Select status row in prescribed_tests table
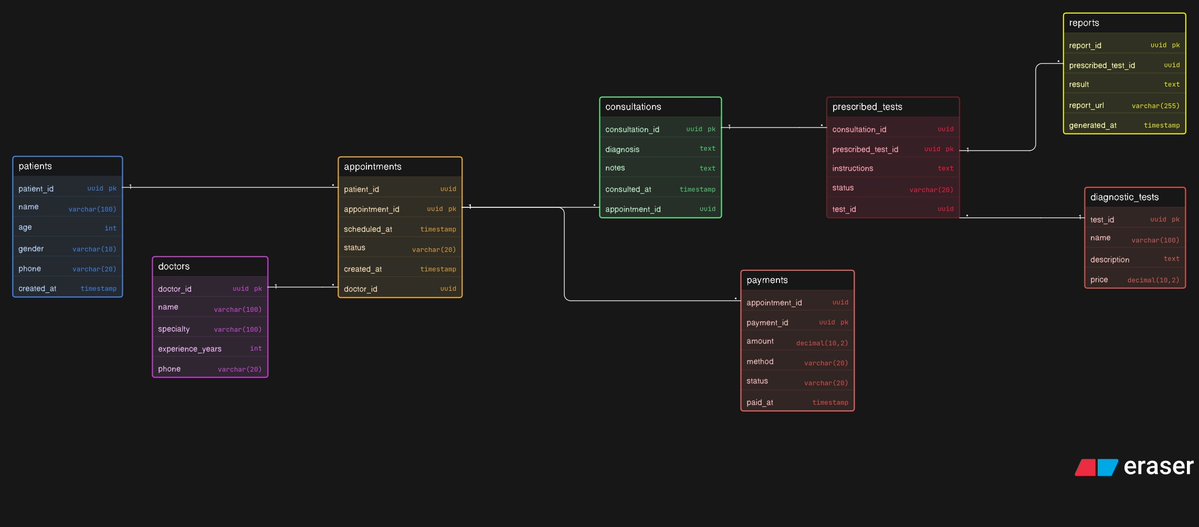The height and width of the screenshot is (527, 1199). (x=892, y=188)
